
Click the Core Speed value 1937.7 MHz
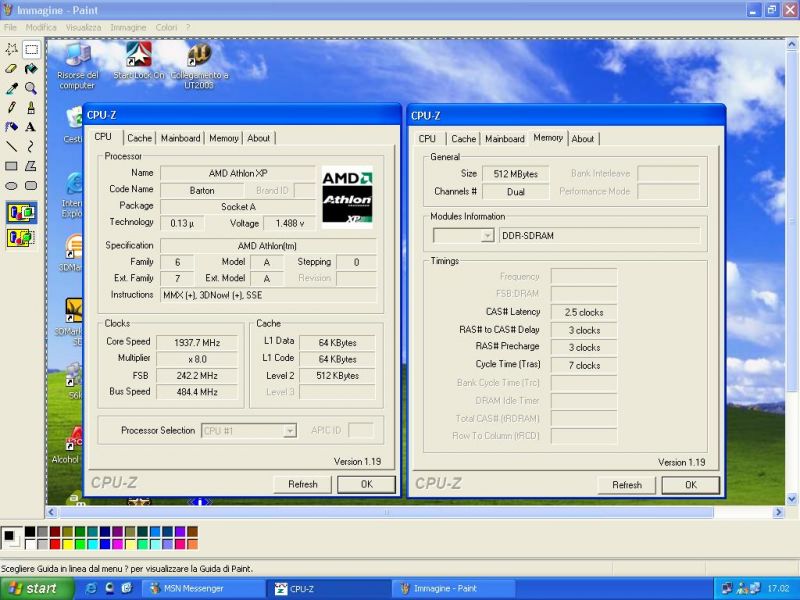coord(197,343)
